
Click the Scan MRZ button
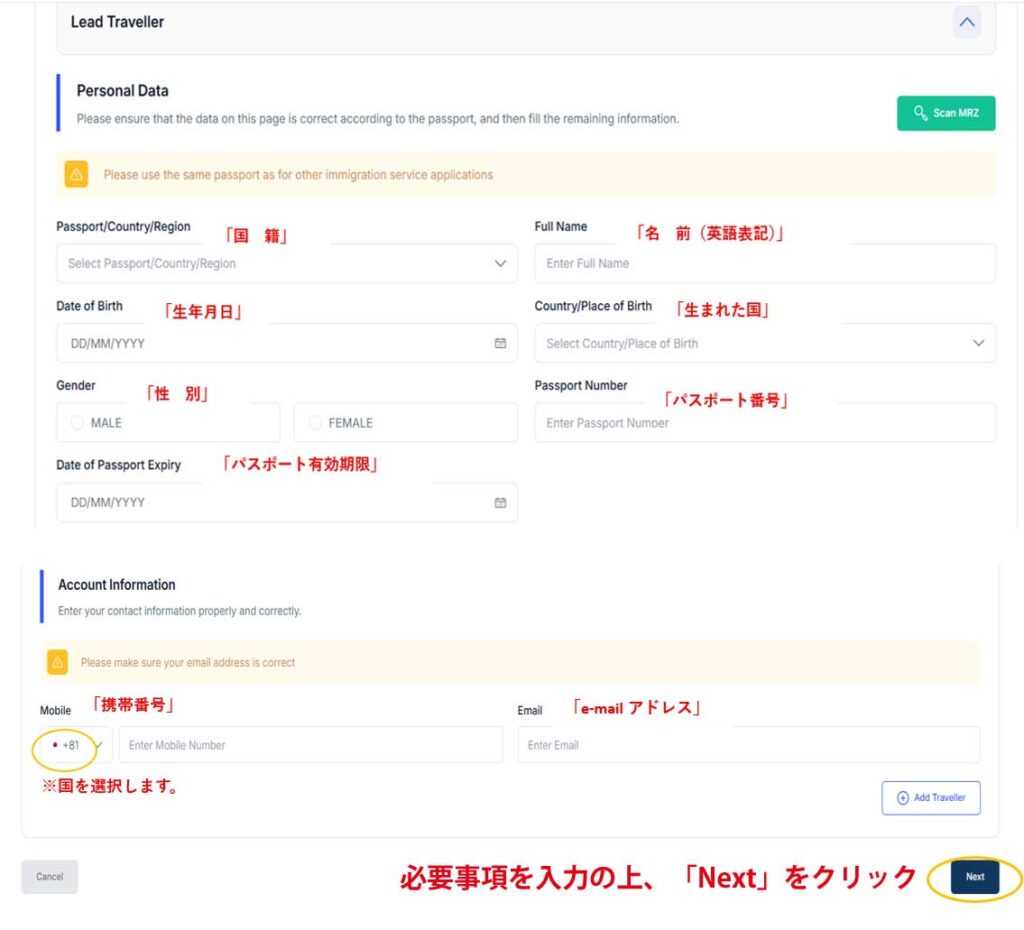coord(946,114)
